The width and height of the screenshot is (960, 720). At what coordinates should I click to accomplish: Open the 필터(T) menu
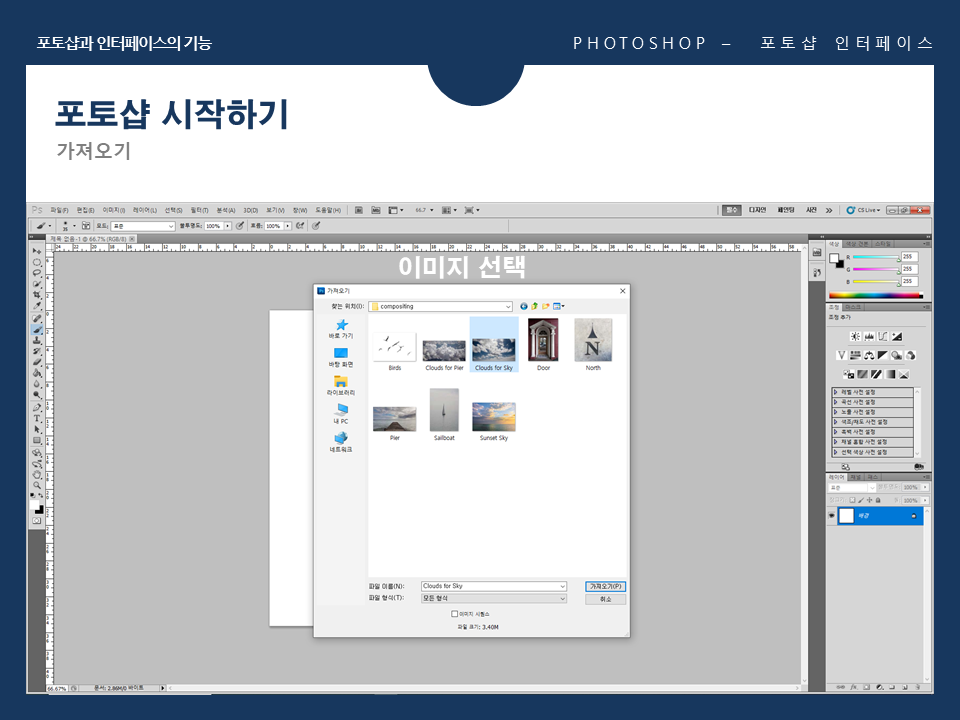199,210
